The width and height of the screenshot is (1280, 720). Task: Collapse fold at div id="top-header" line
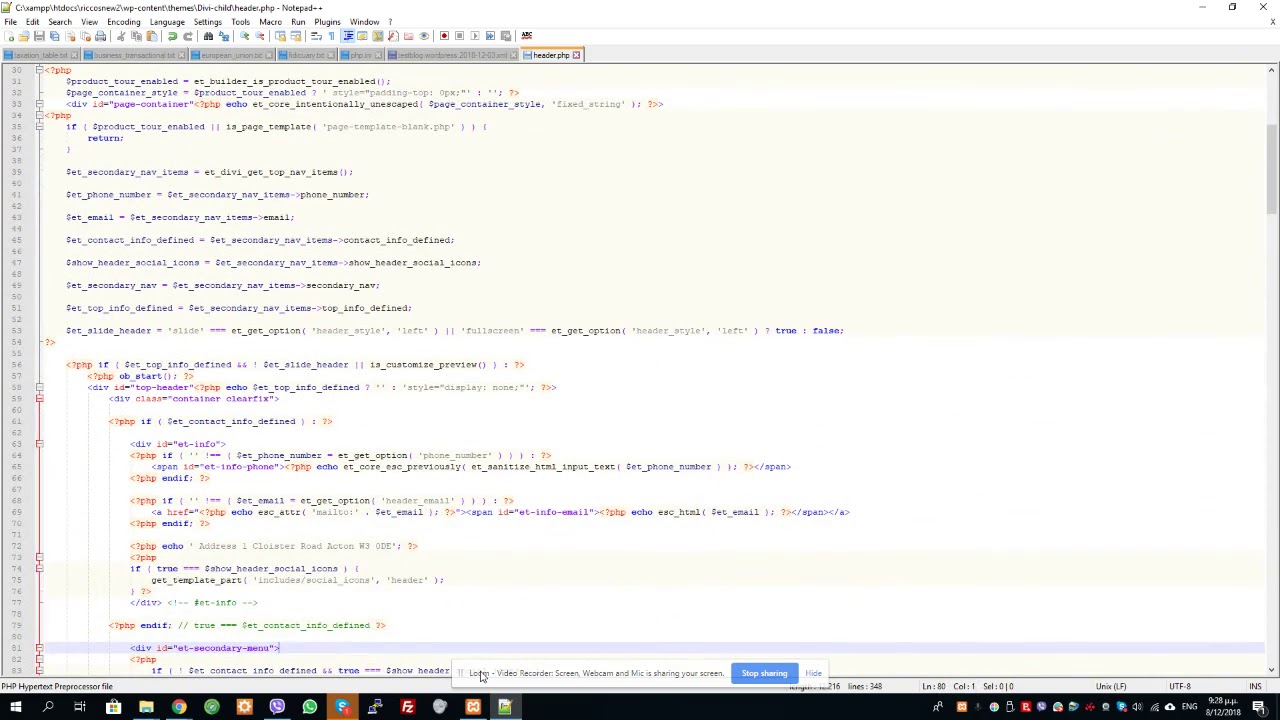39,387
